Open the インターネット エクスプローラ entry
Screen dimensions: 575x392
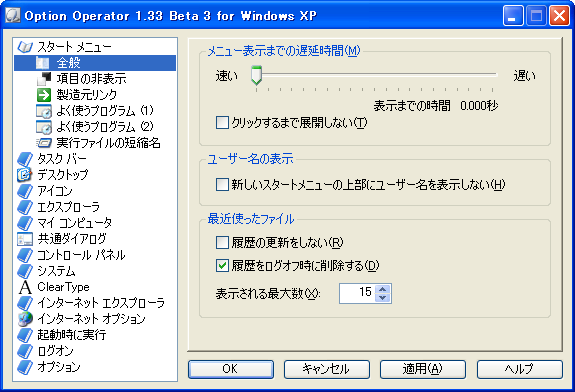[x=101, y=303]
